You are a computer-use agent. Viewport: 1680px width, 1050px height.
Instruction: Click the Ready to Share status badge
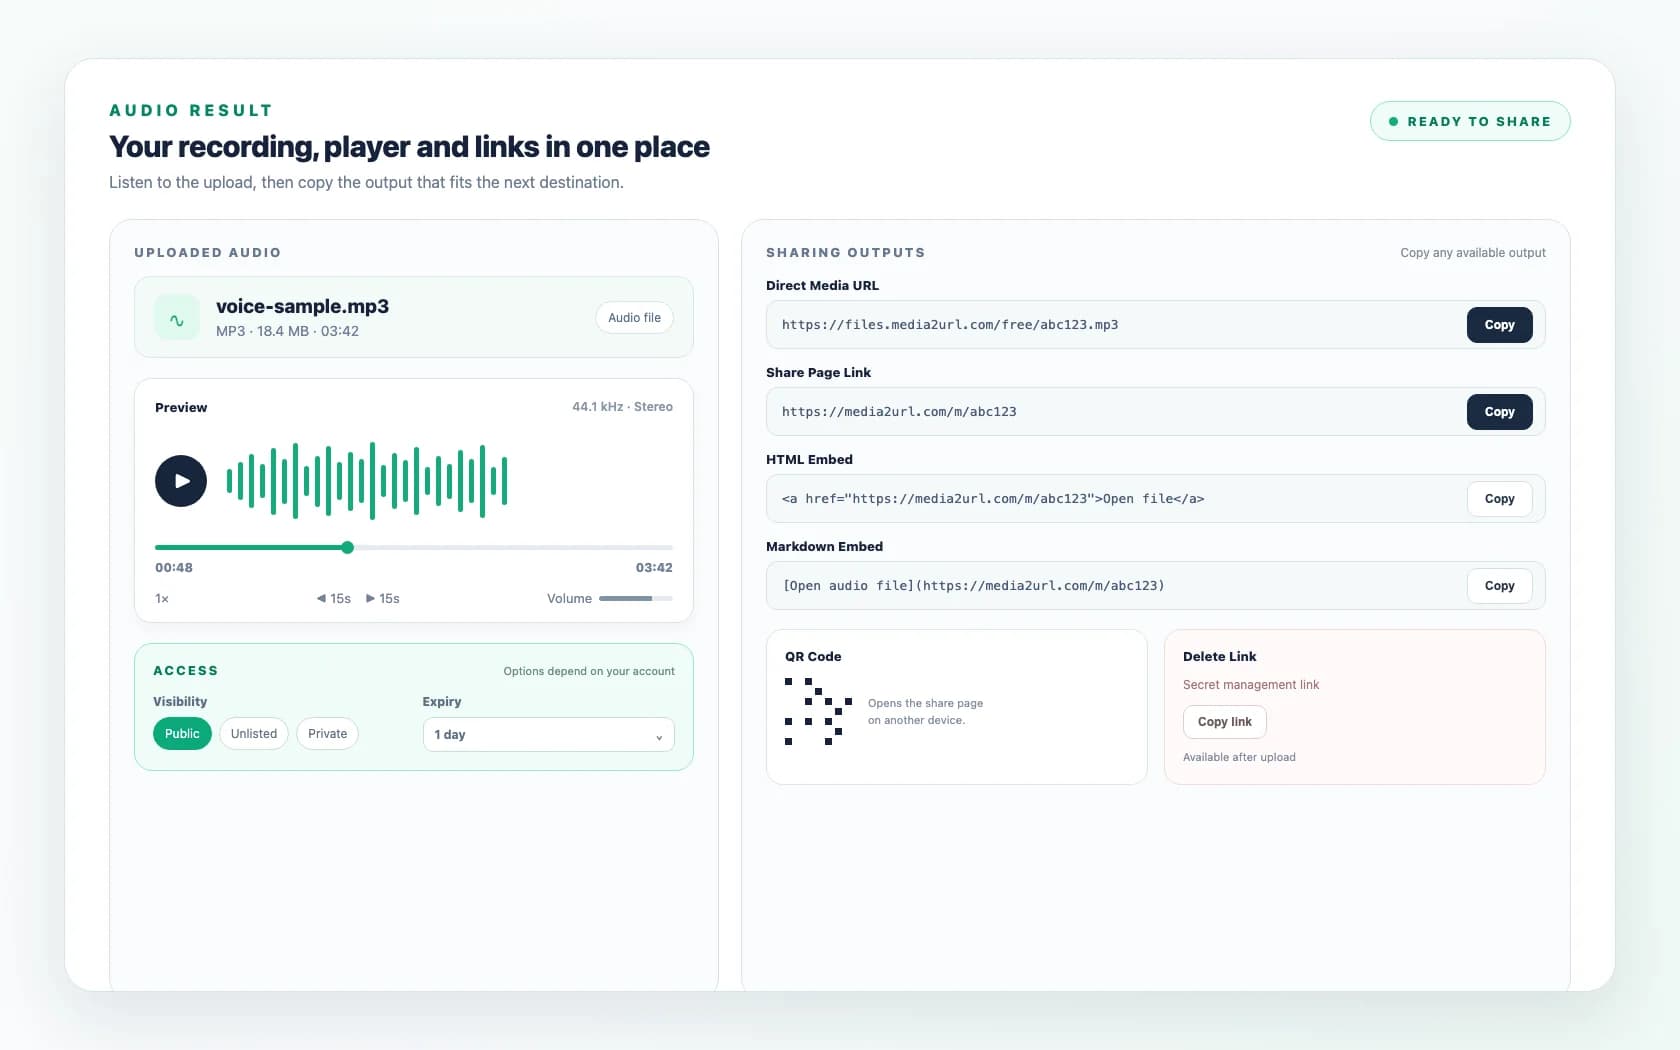1470,121
